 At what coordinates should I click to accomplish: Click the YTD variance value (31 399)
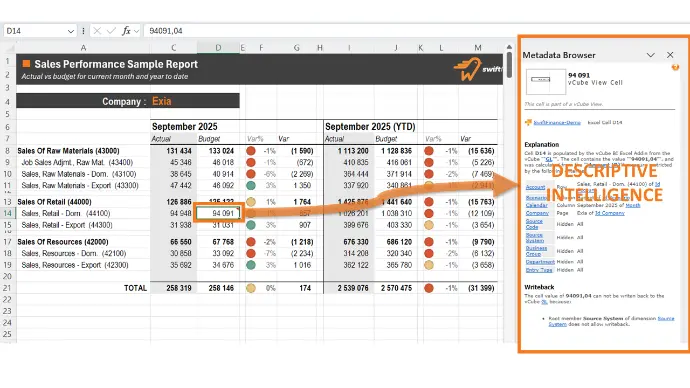click(481, 288)
